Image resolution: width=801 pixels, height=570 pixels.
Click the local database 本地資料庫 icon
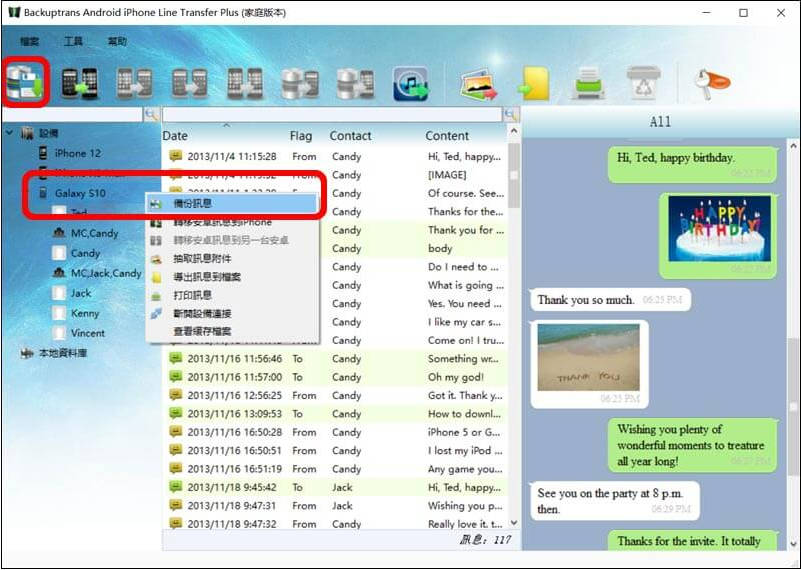click(27, 353)
